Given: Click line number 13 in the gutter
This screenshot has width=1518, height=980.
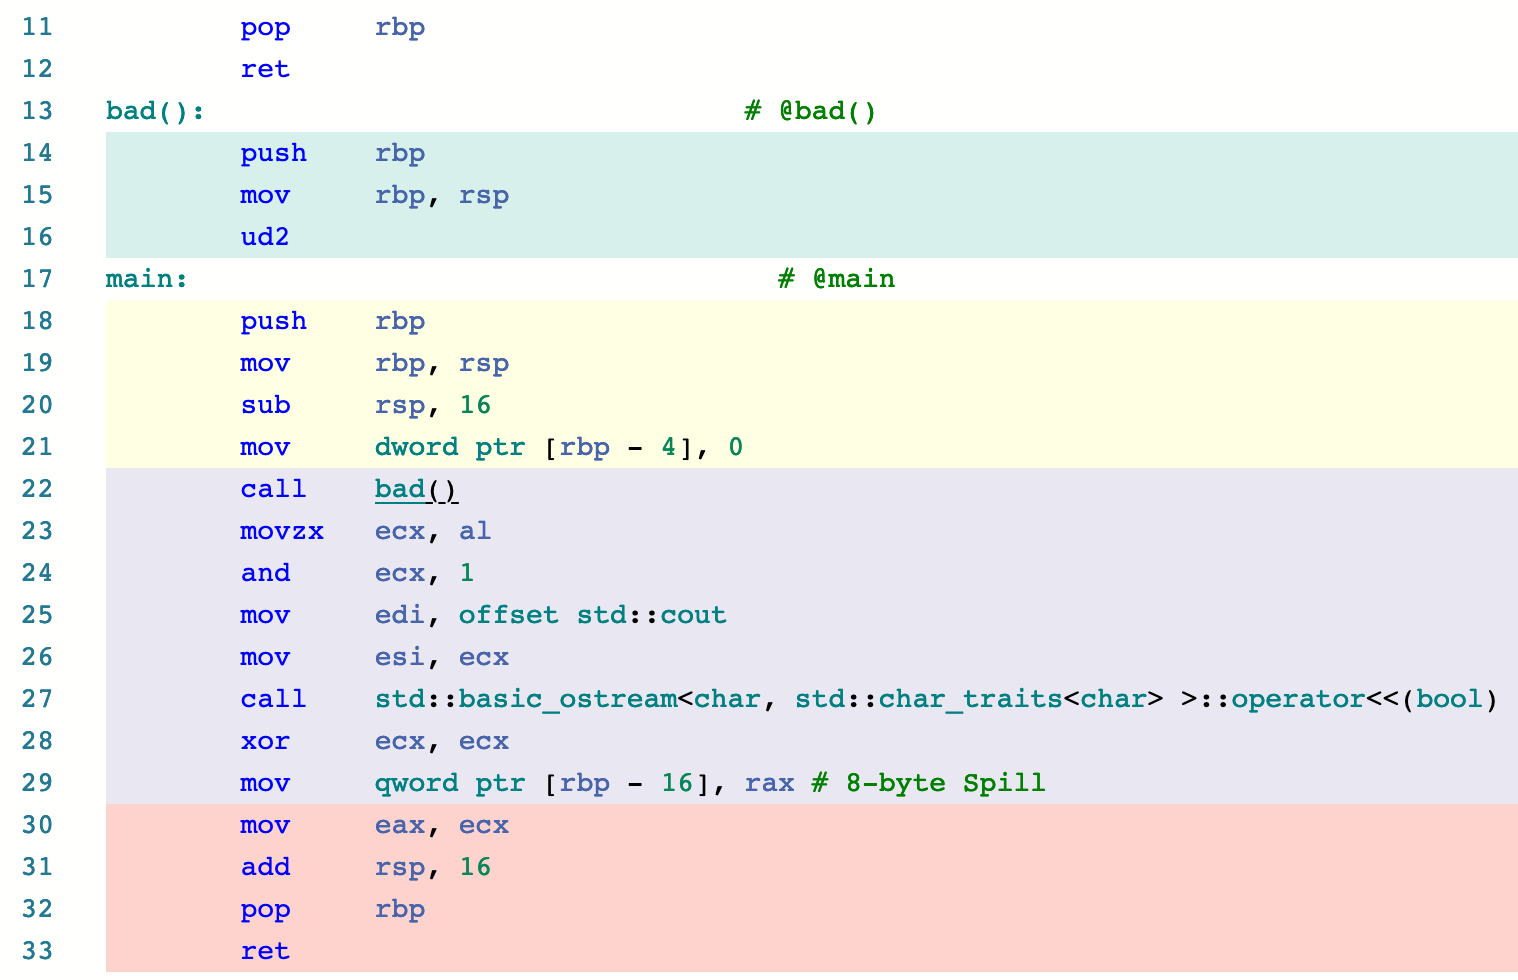Looking at the screenshot, I should tap(37, 111).
